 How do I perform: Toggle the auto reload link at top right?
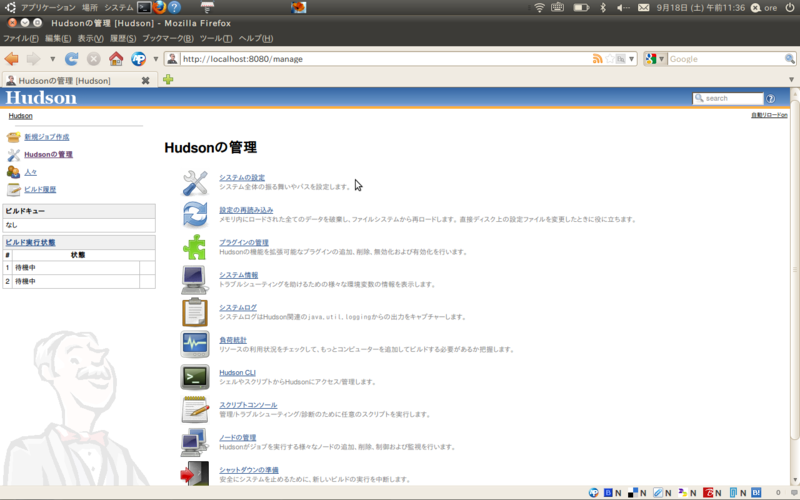769,115
